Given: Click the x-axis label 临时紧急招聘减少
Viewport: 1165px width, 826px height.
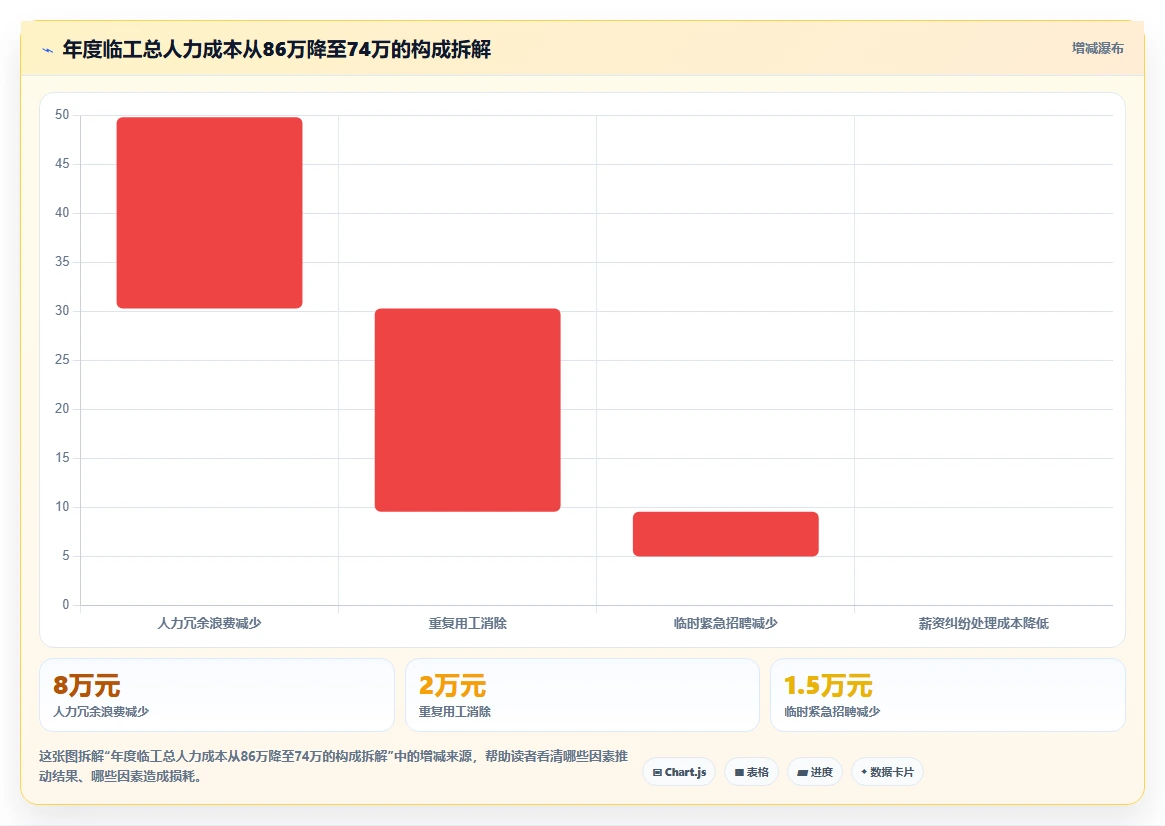Looking at the screenshot, I should [725, 623].
